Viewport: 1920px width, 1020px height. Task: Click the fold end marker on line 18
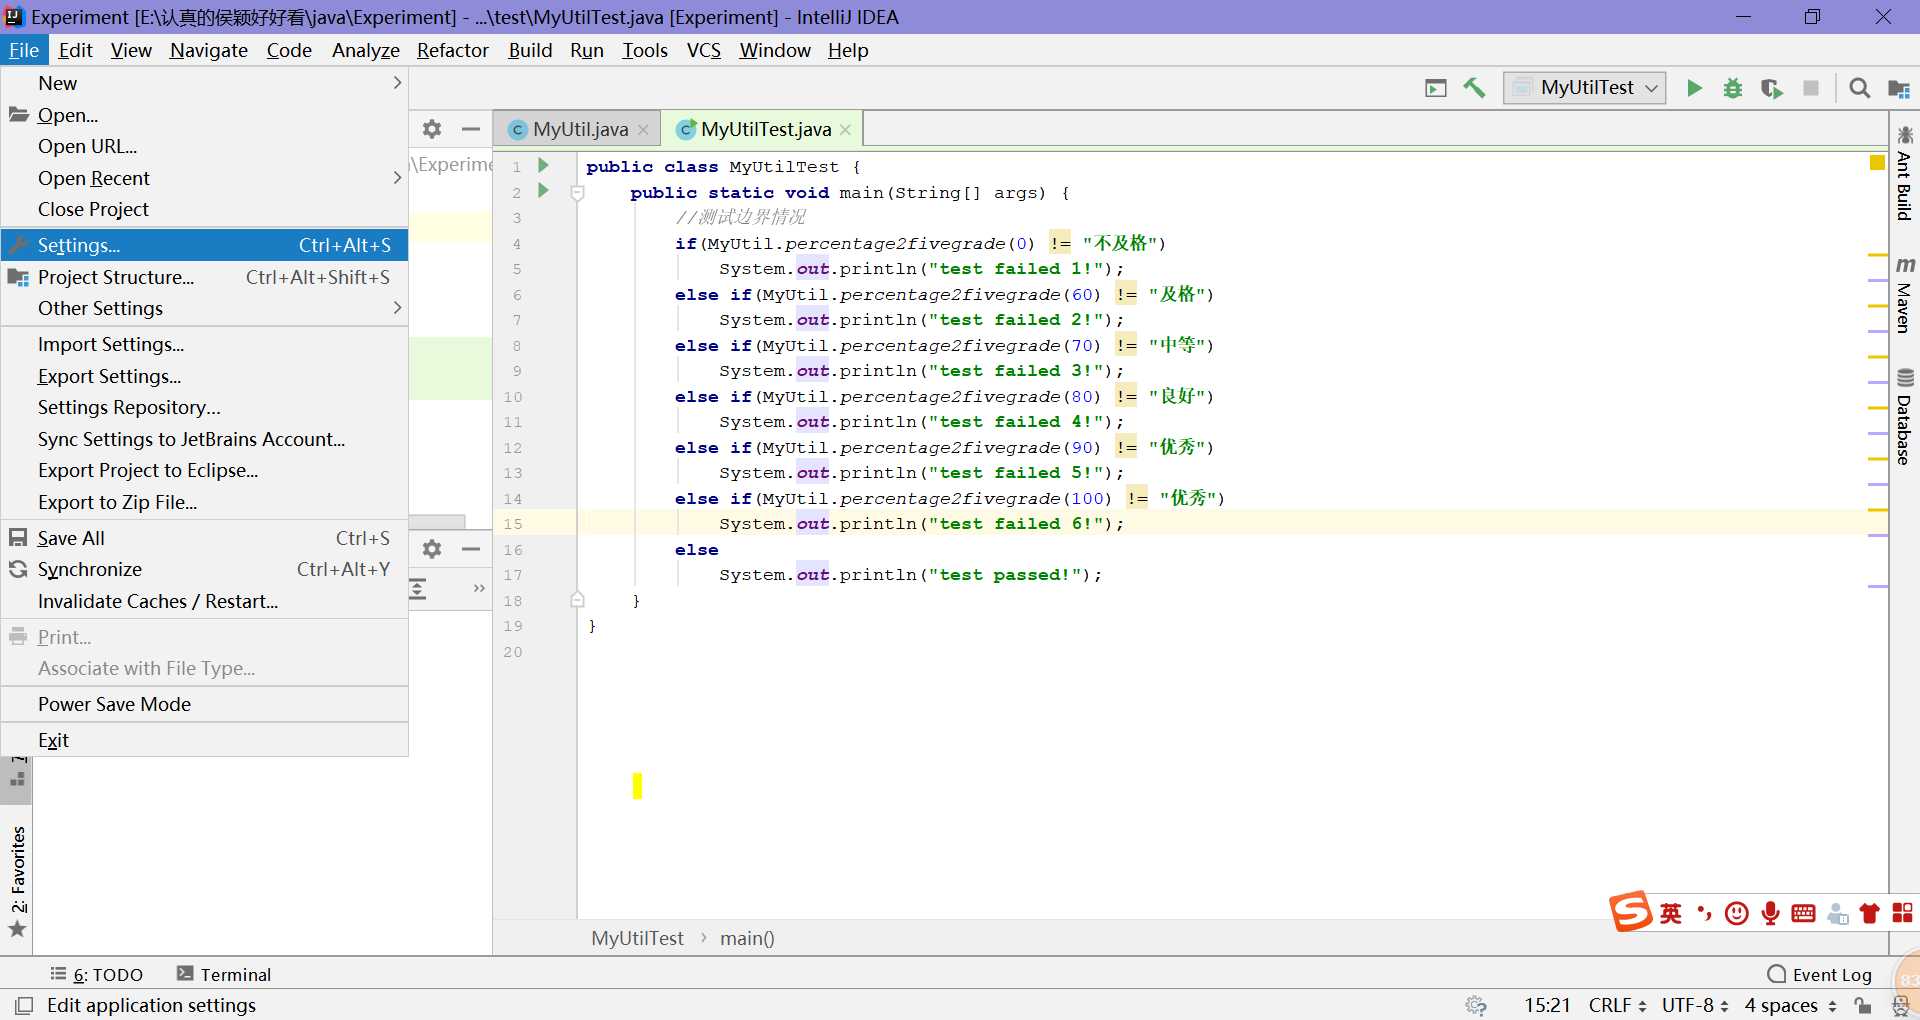click(x=577, y=600)
